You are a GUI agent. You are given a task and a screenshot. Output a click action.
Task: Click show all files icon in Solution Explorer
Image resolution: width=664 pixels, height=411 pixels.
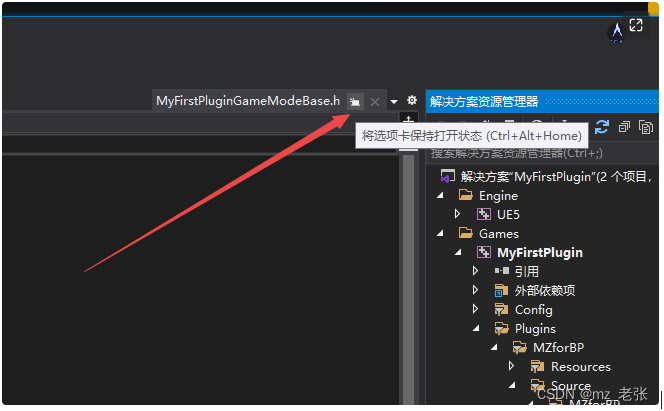coord(646,127)
